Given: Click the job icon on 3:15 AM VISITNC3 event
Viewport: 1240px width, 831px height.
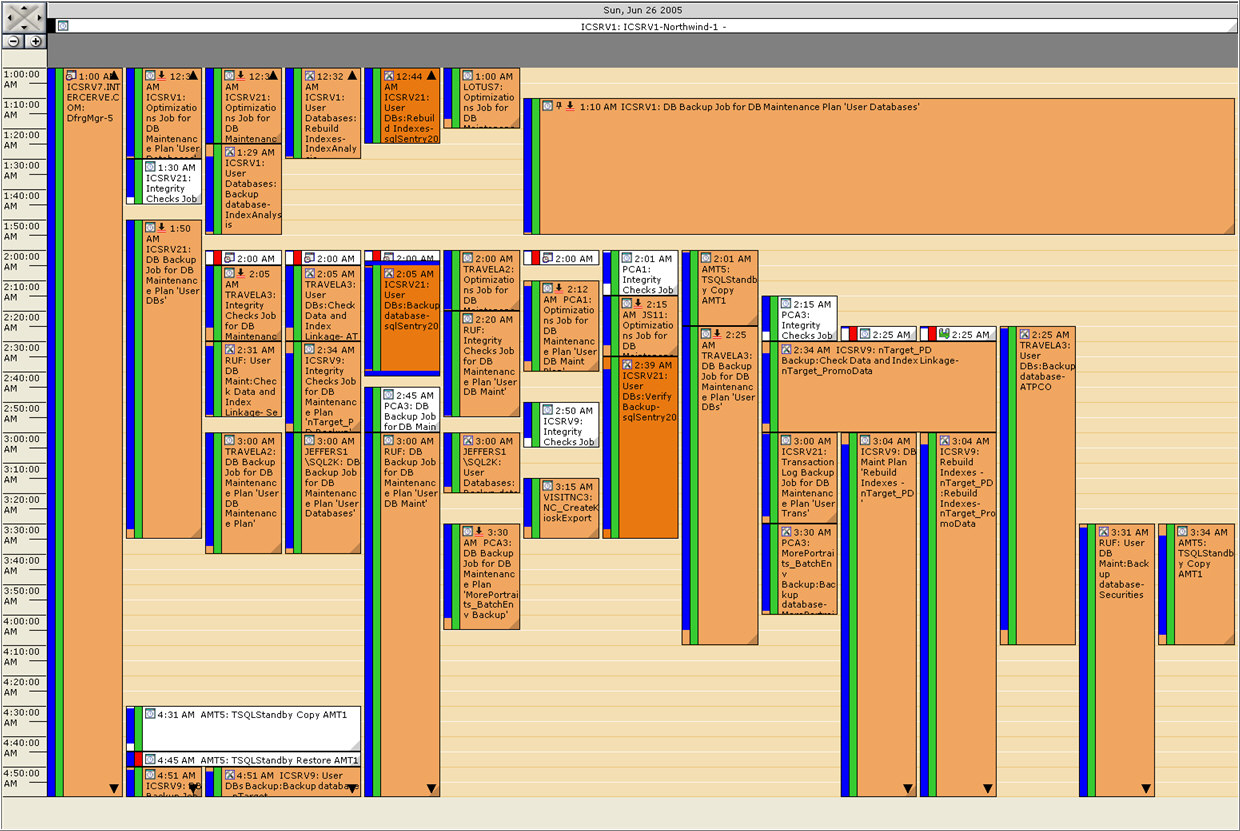Looking at the screenshot, I should [x=548, y=486].
